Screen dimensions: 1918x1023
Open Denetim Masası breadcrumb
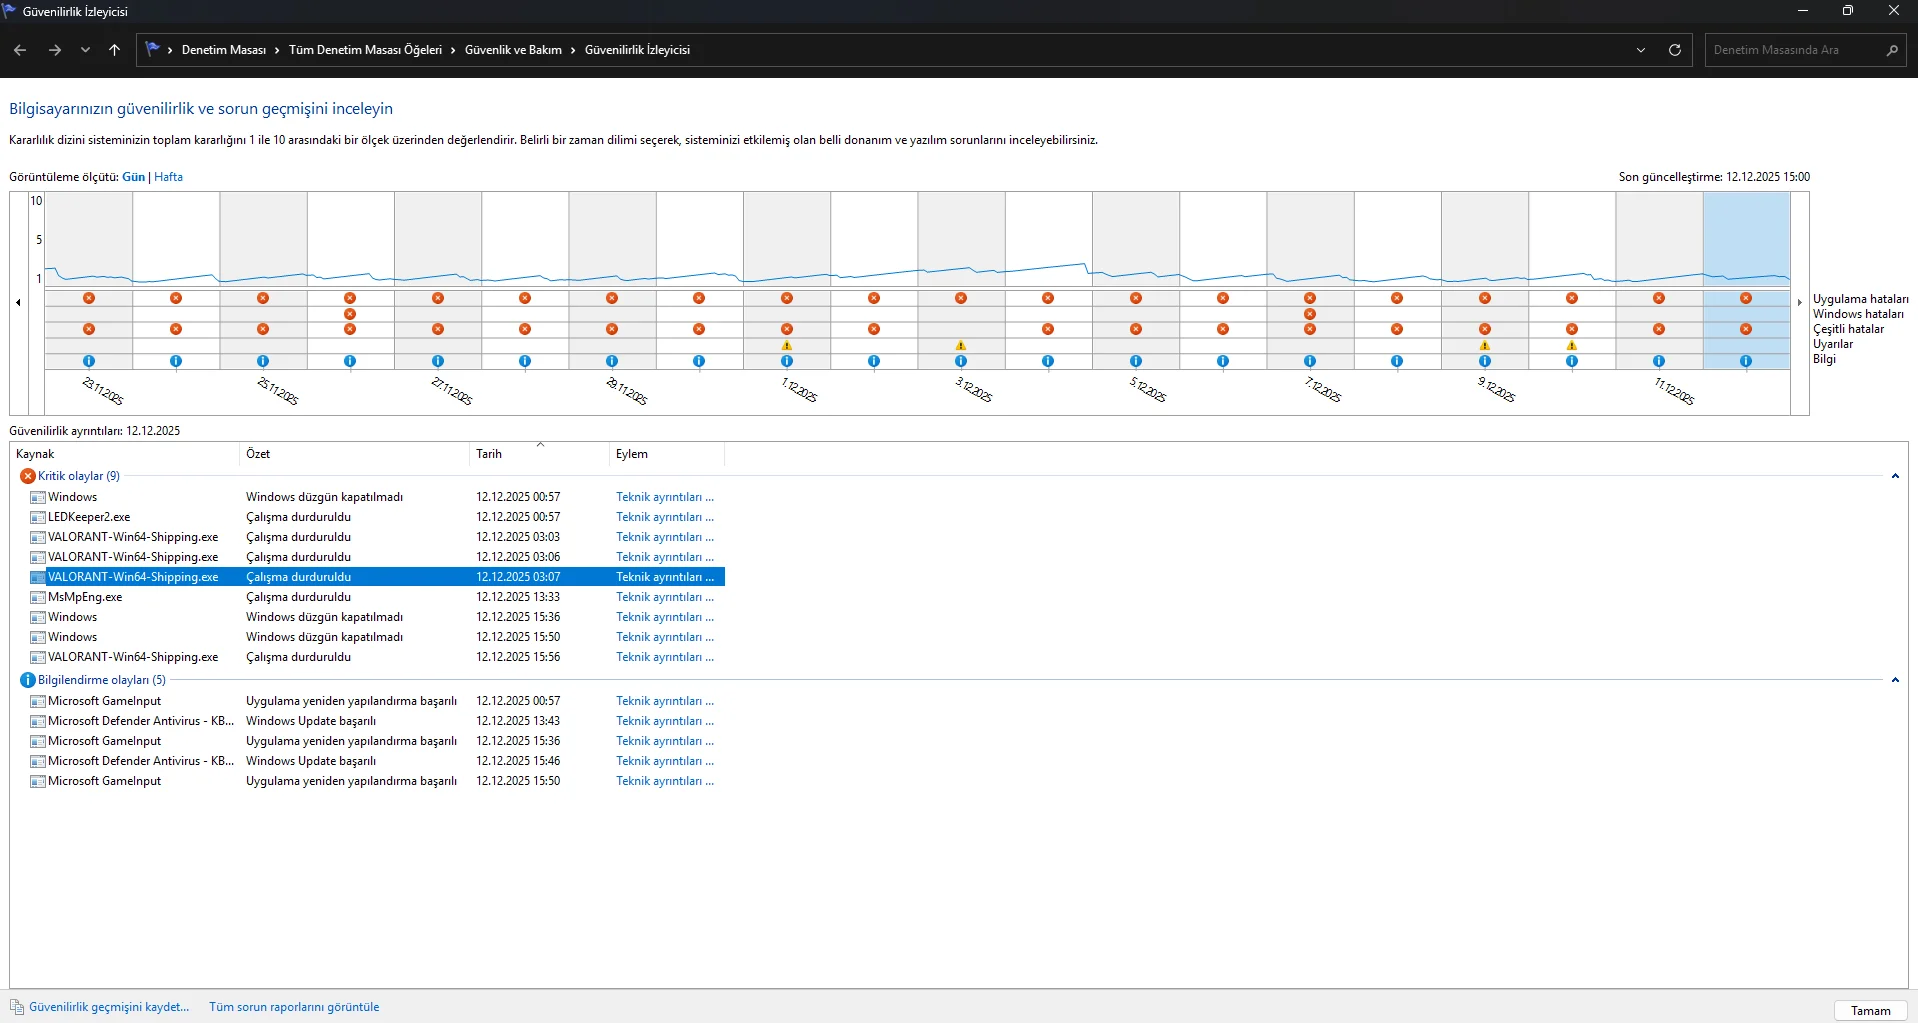224,50
